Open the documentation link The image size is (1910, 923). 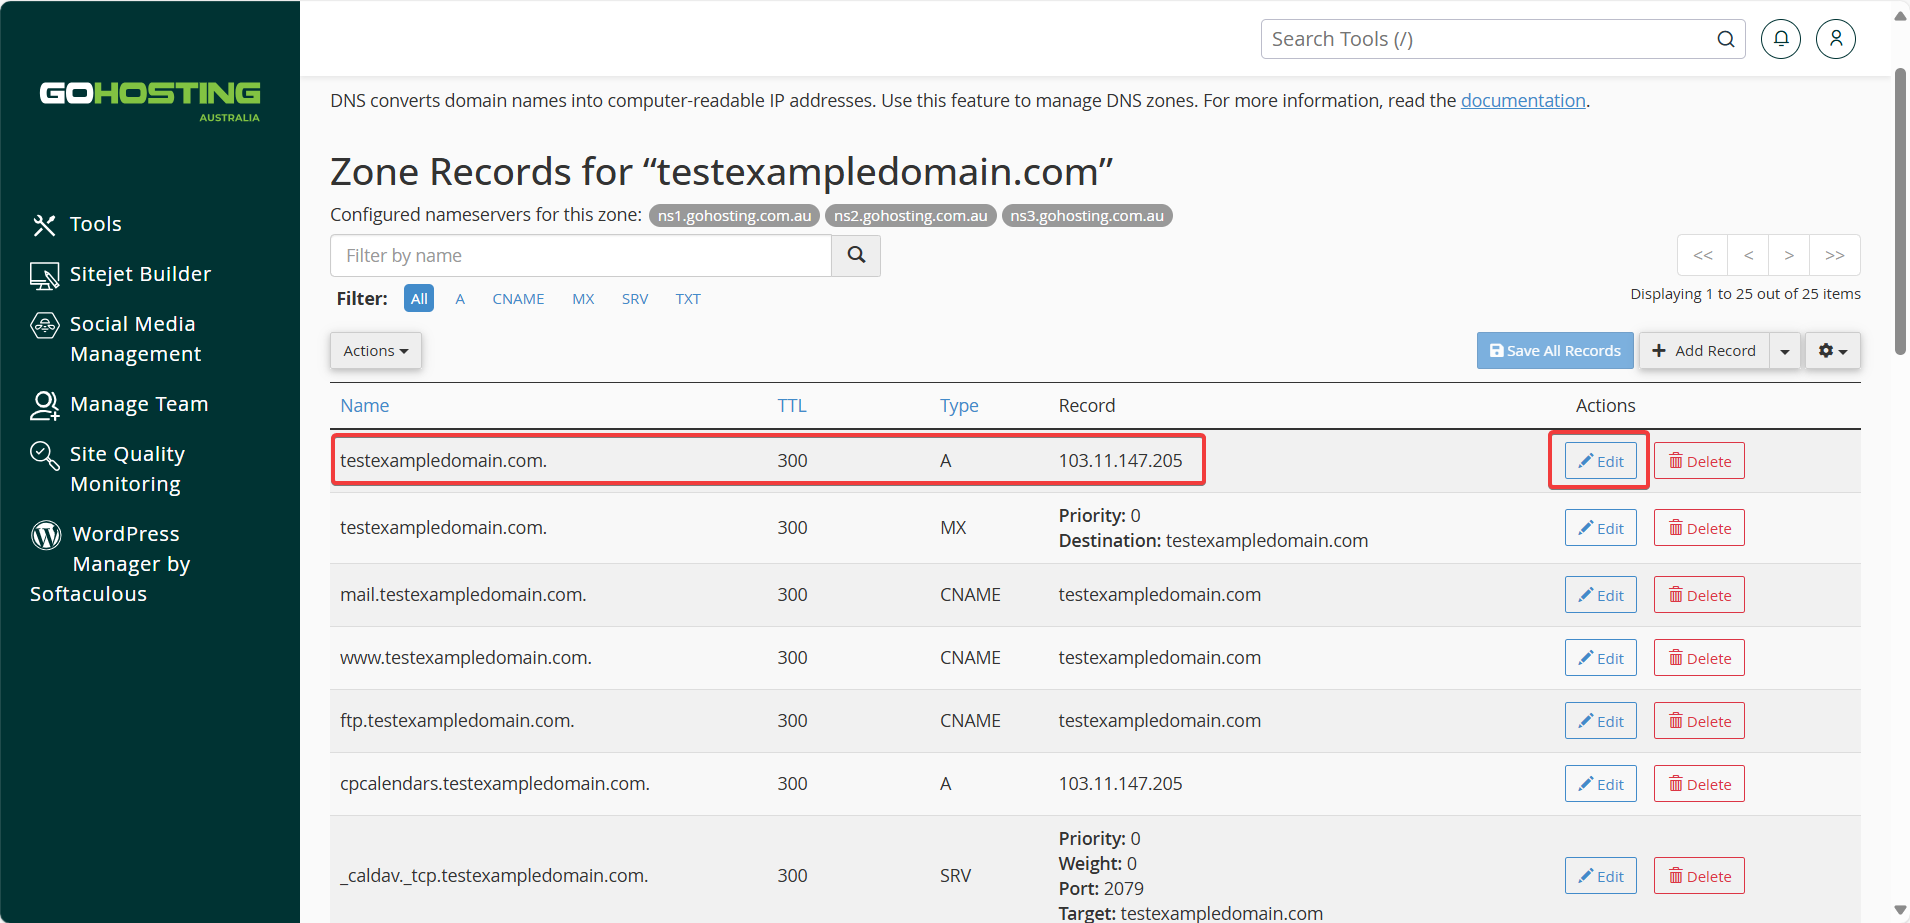click(1523, 101)
